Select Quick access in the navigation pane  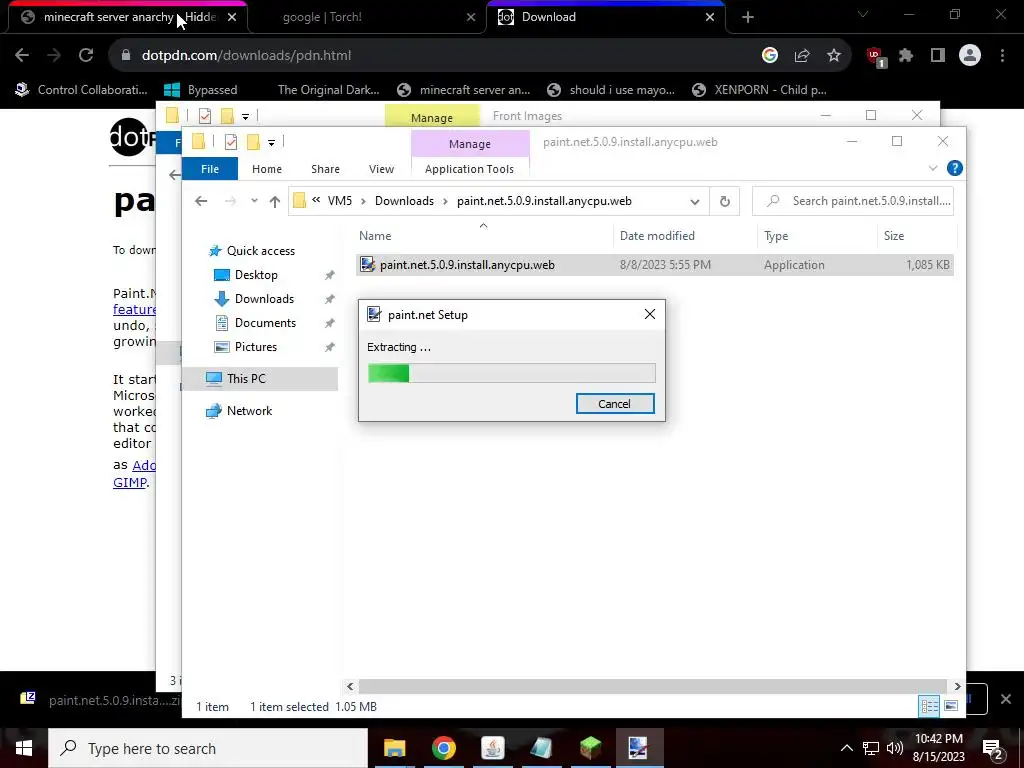point(260,251)
